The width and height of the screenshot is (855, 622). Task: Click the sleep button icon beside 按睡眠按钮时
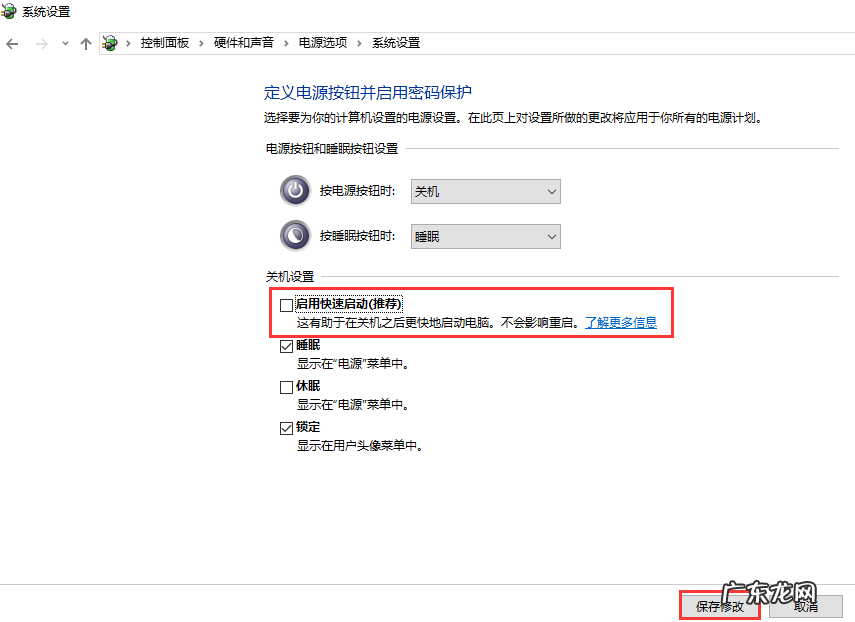coord(294,236)
